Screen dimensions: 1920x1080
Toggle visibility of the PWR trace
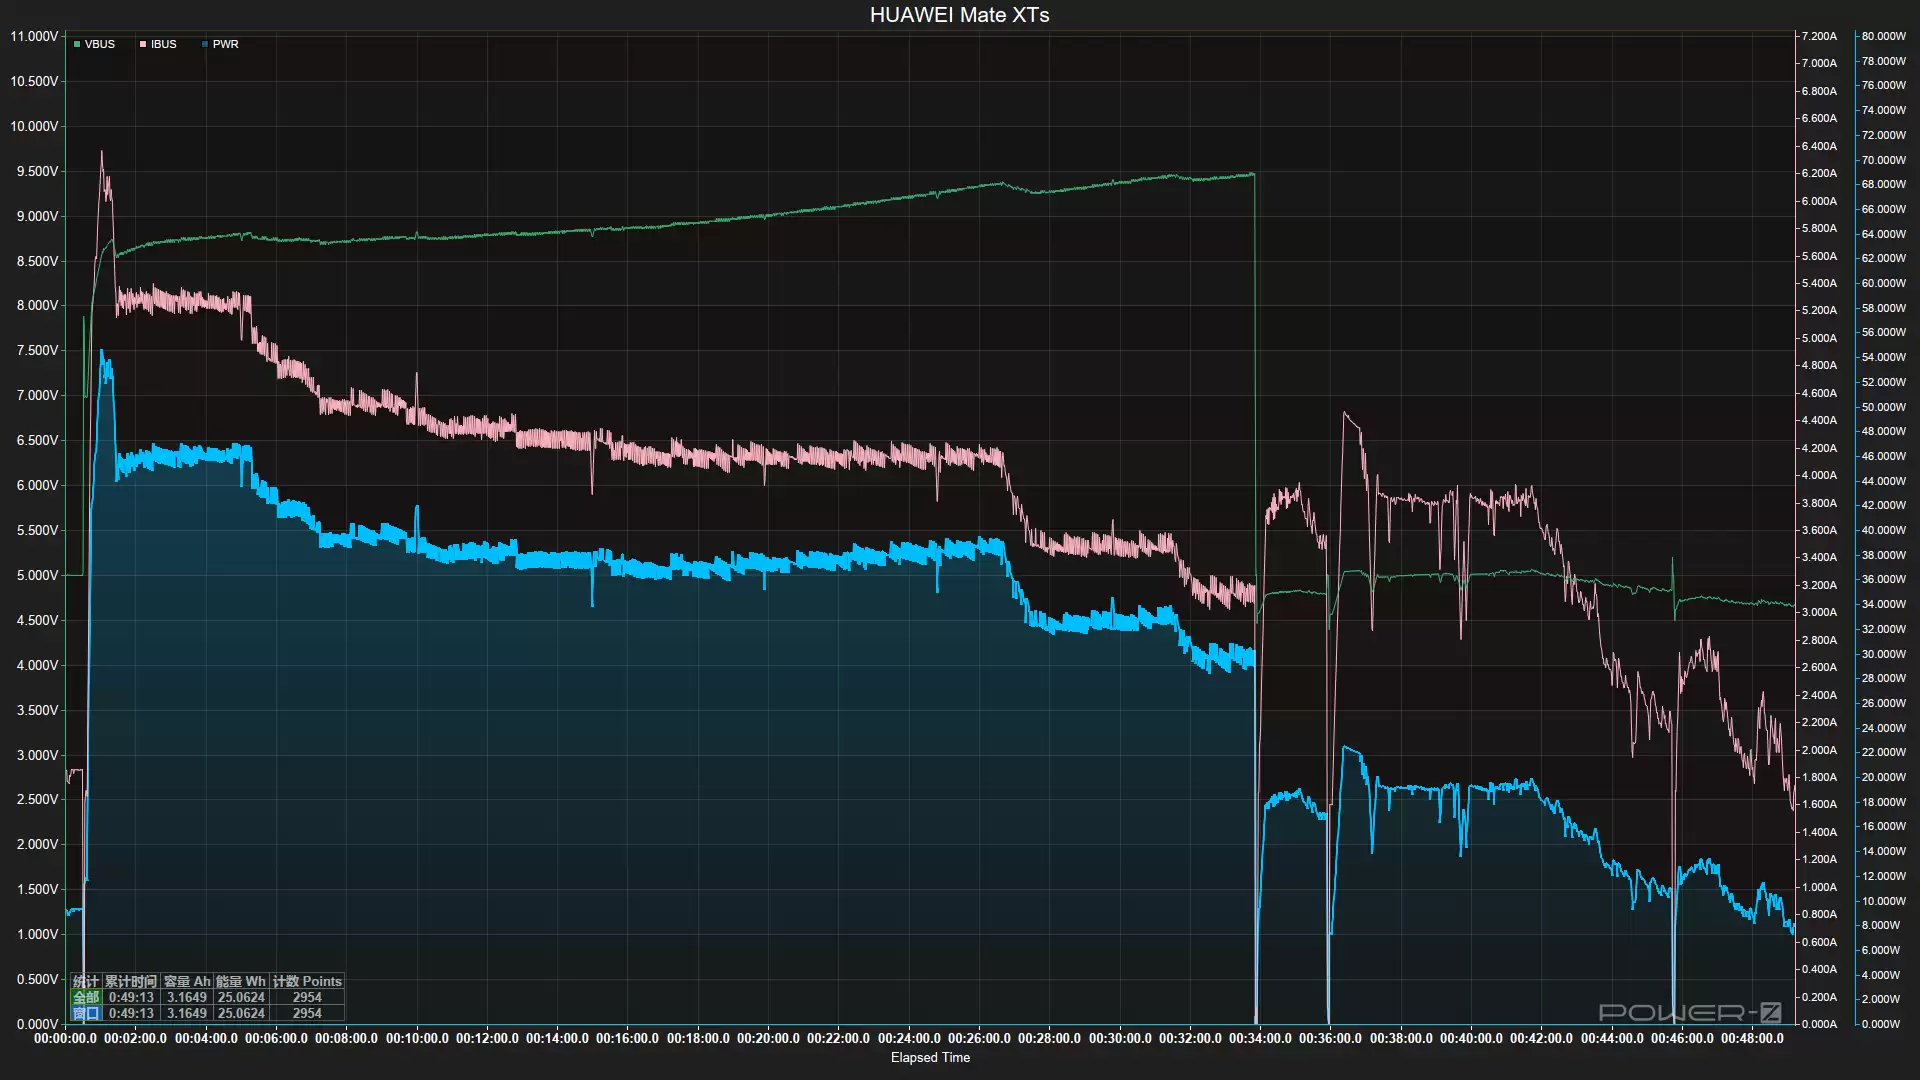(x=224, y=44)
